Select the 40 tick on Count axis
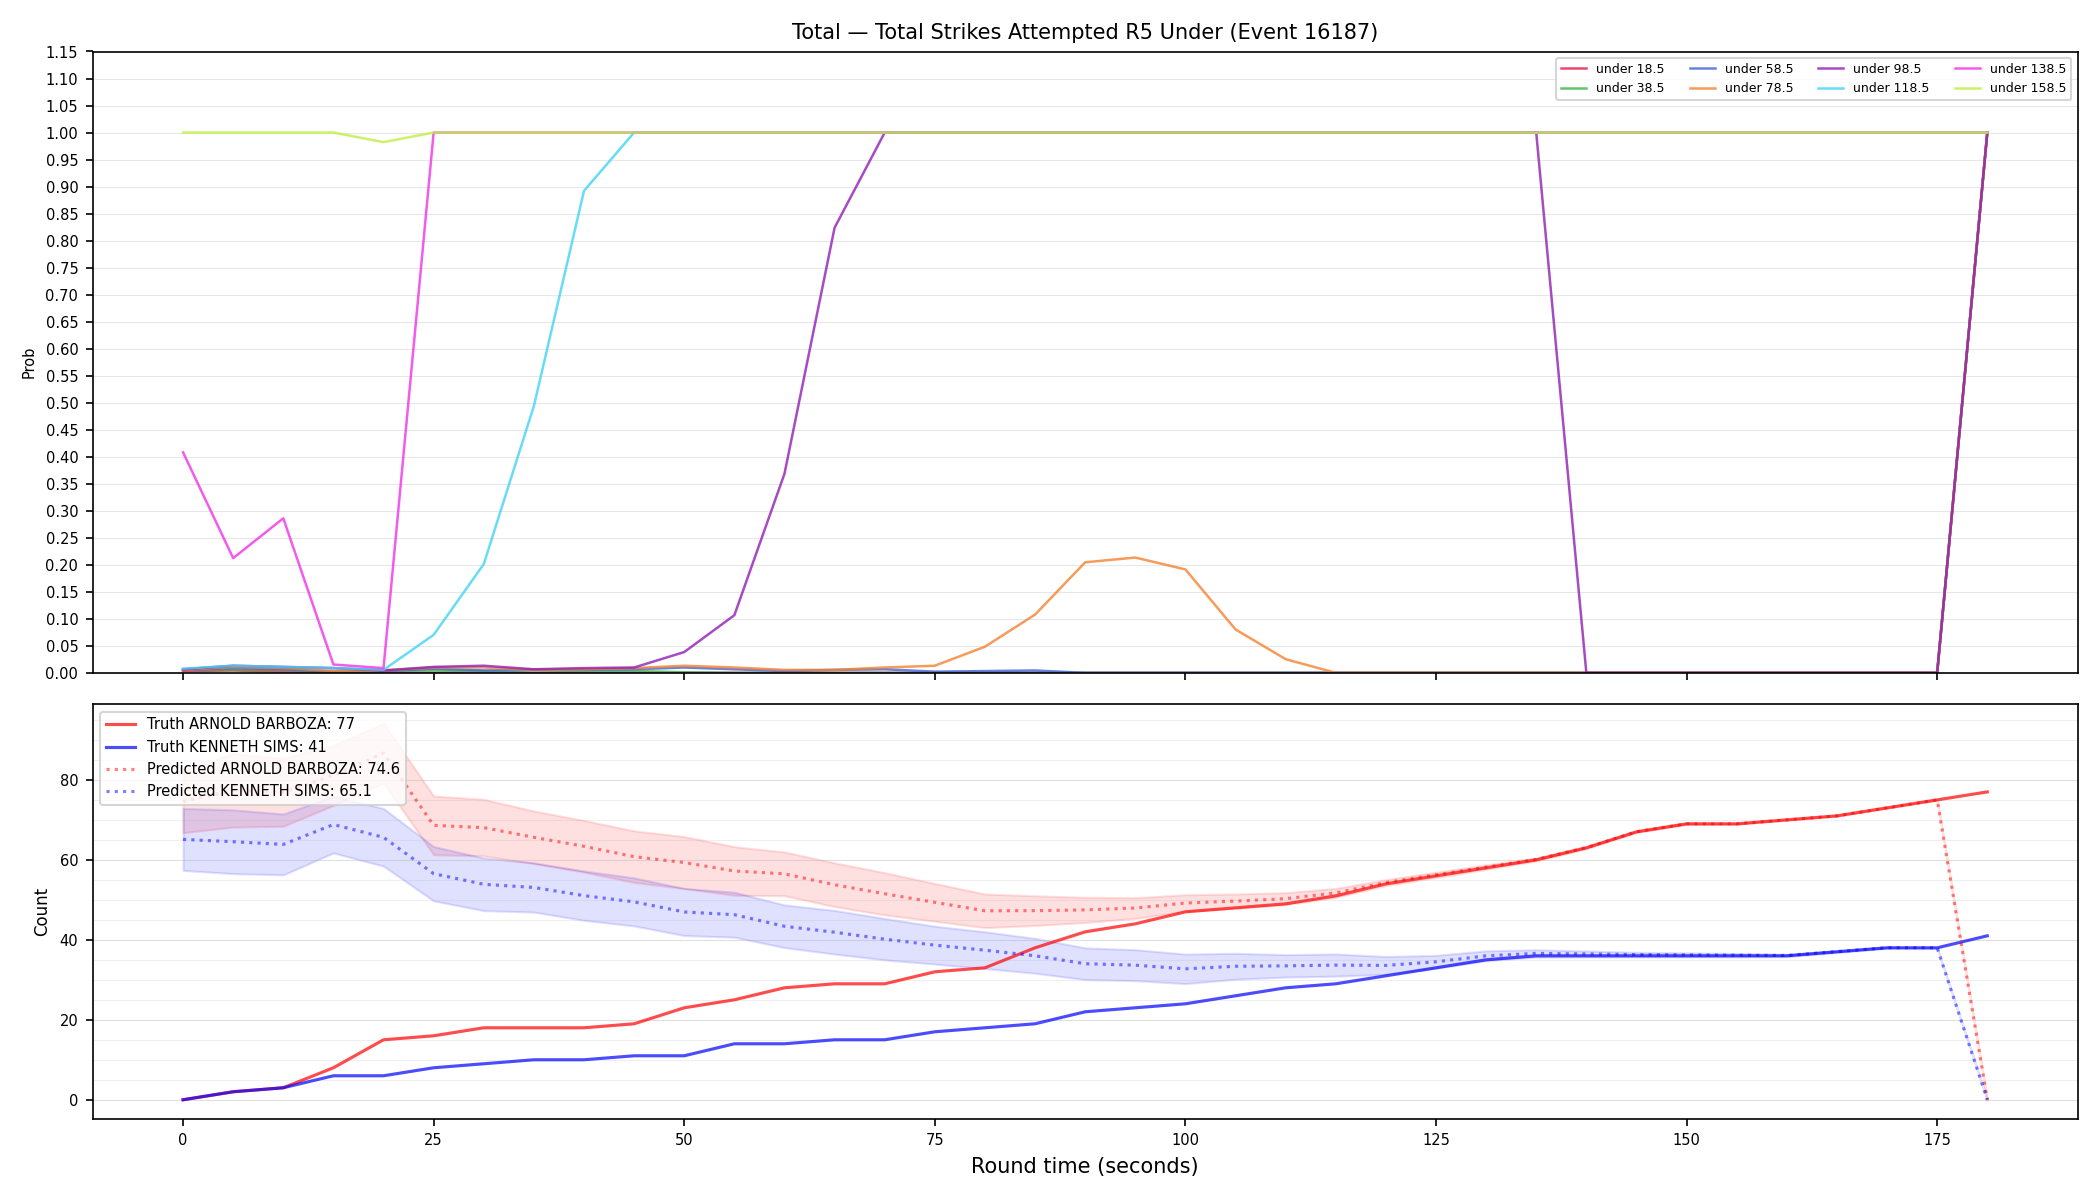Viewport: 2100px width, 1200px height. [x=70, y=940]
